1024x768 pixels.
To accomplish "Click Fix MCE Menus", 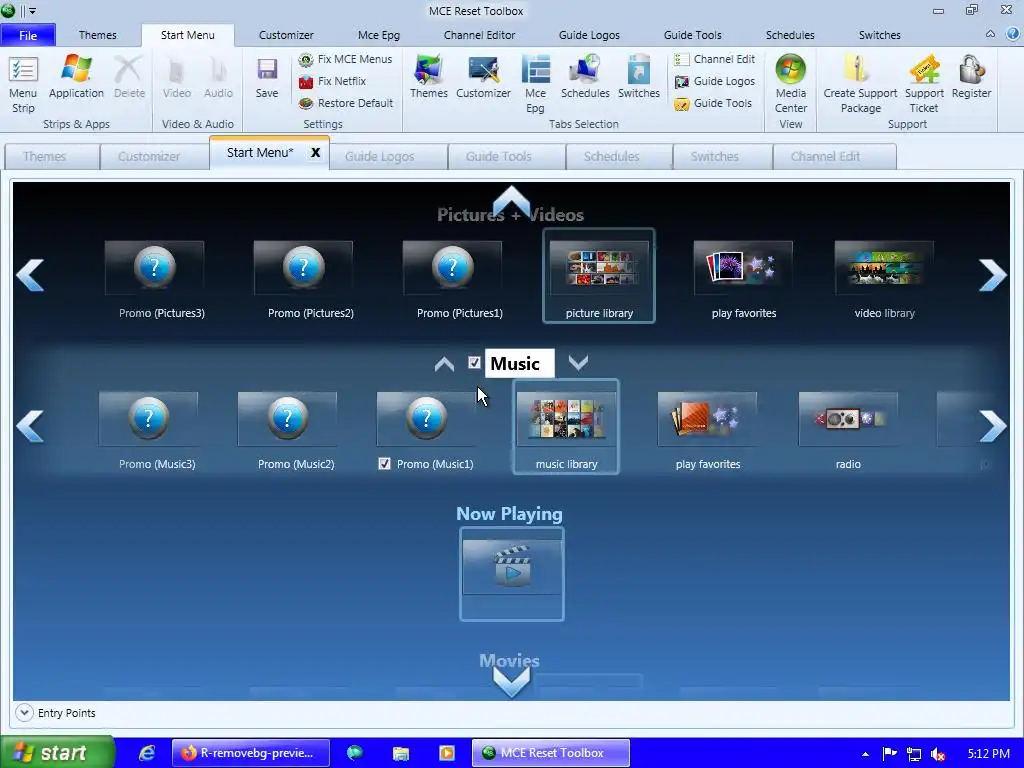I will (345, 59).
